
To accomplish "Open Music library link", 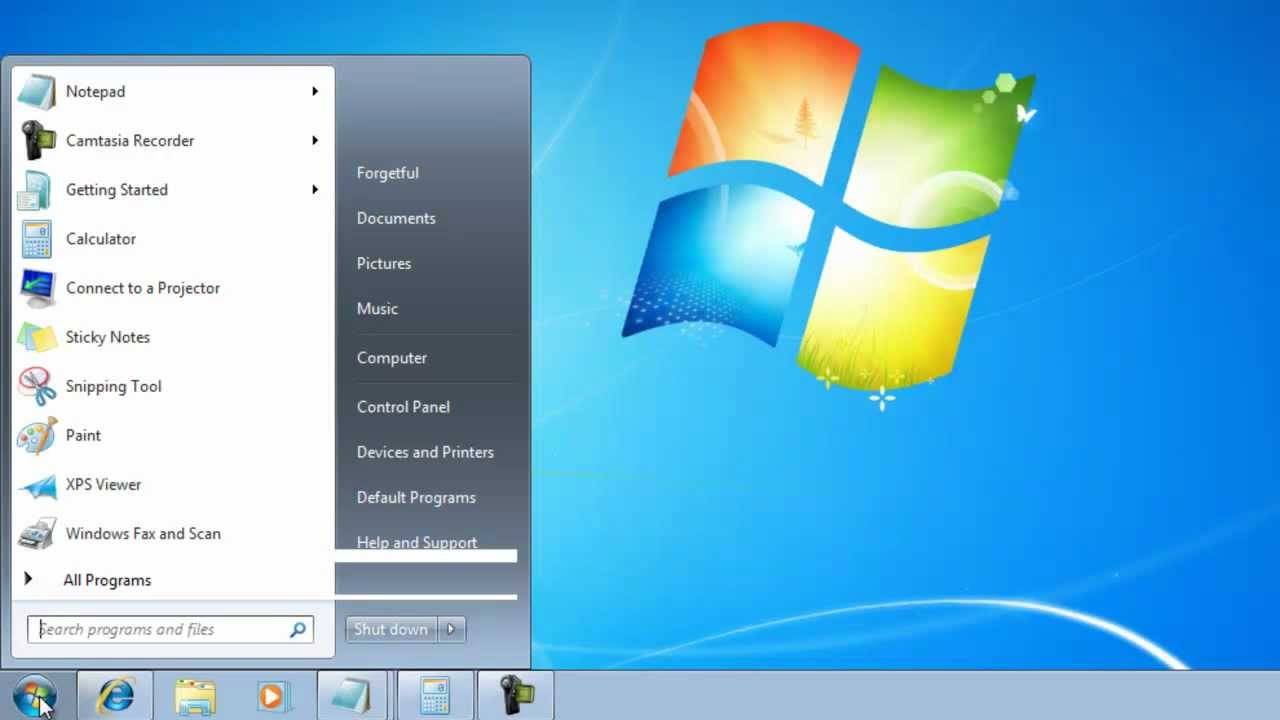I will [377, 308].
